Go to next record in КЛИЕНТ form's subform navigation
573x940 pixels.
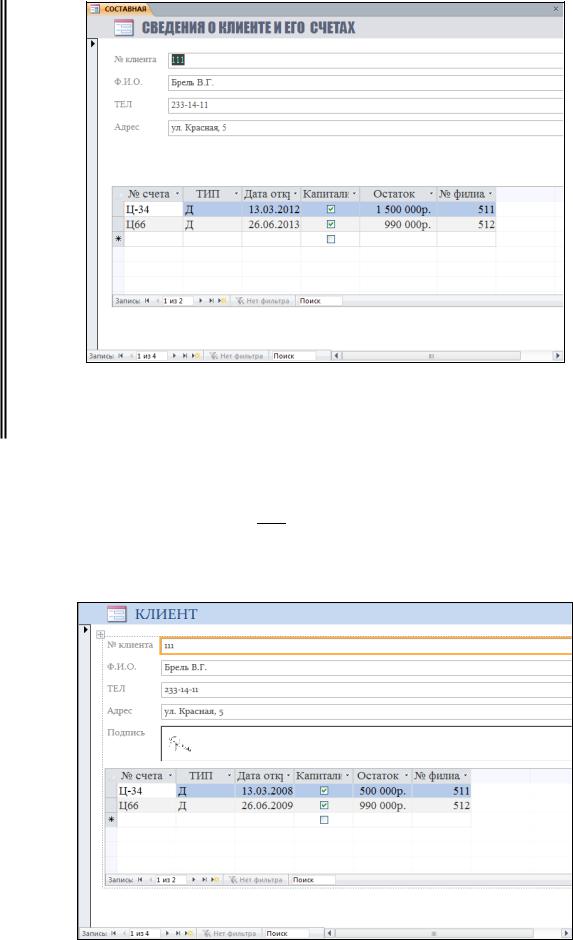[194, 880]
